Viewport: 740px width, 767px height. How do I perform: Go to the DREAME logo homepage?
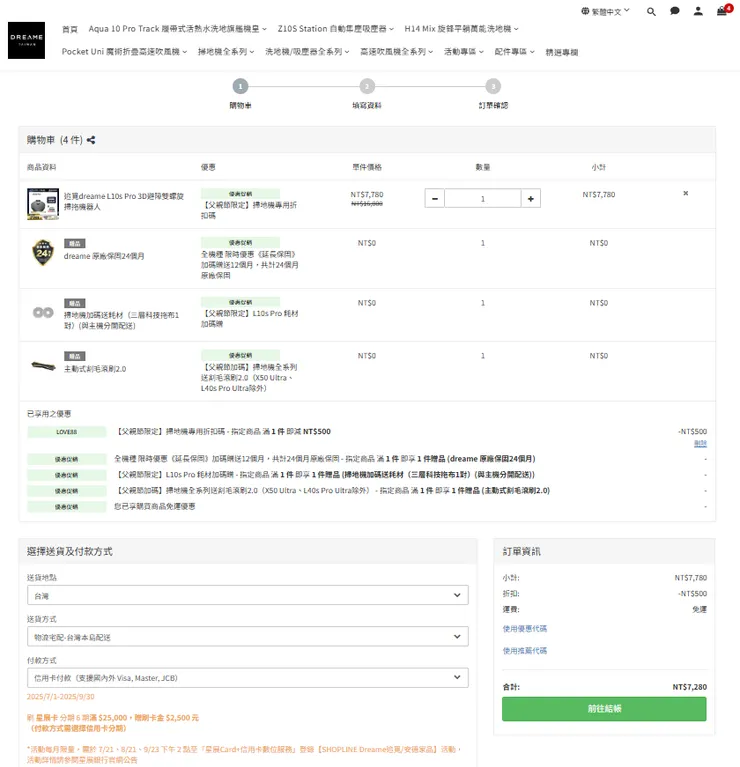click(26, 40)
